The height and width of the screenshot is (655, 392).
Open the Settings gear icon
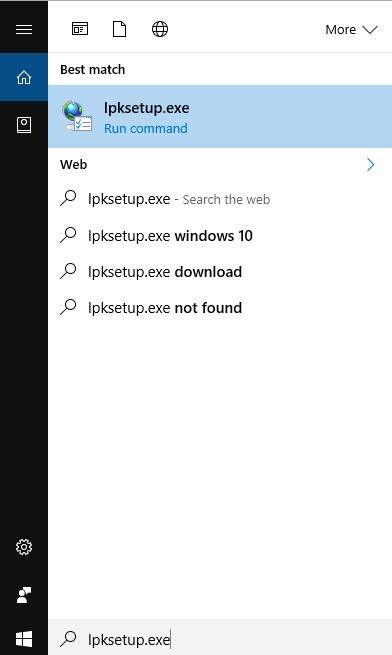24,547
